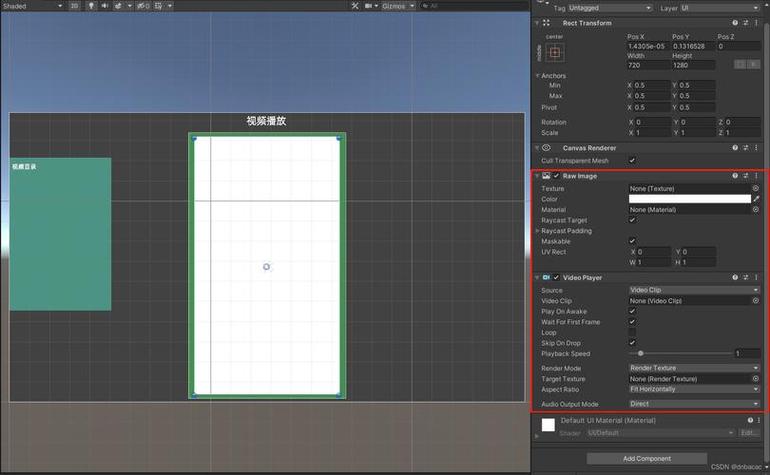The height and width of the screenshot is (475, 770).
Task: Open Raw Image help icon
Action: [735, 175]
